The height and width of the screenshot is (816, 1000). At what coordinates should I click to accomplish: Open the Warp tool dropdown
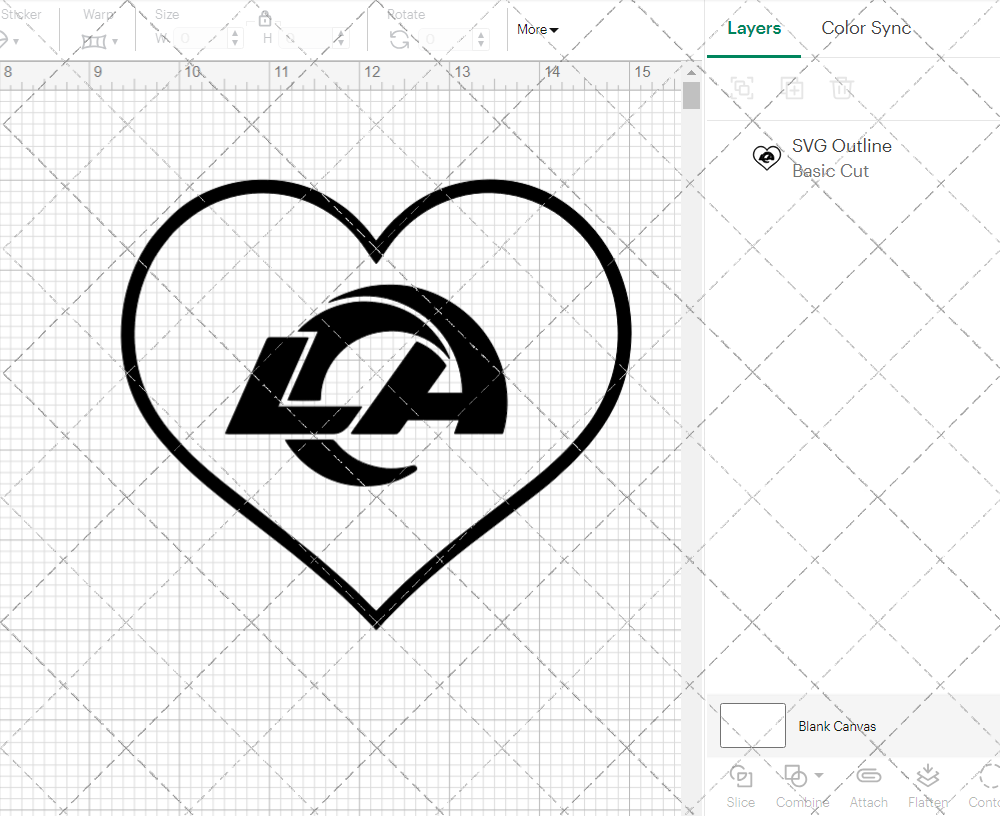(115, 42)
